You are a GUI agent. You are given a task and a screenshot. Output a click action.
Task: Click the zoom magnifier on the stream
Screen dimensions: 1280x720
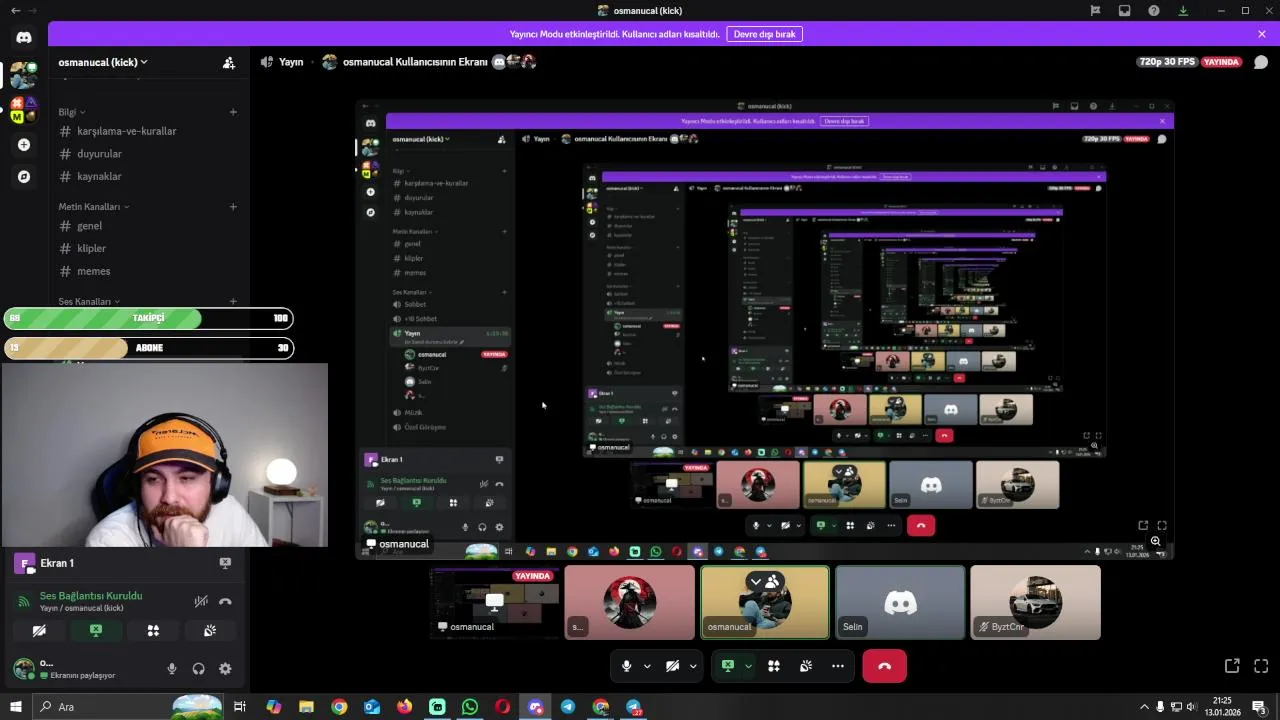[x=1155, y=541]
